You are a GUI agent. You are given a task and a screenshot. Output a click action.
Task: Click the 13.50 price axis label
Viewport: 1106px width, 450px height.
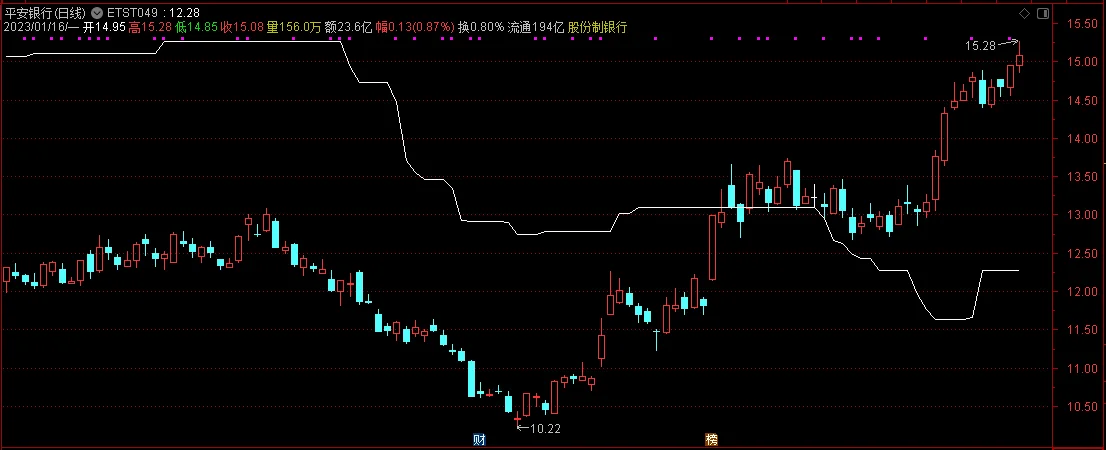click(1081, 177)
